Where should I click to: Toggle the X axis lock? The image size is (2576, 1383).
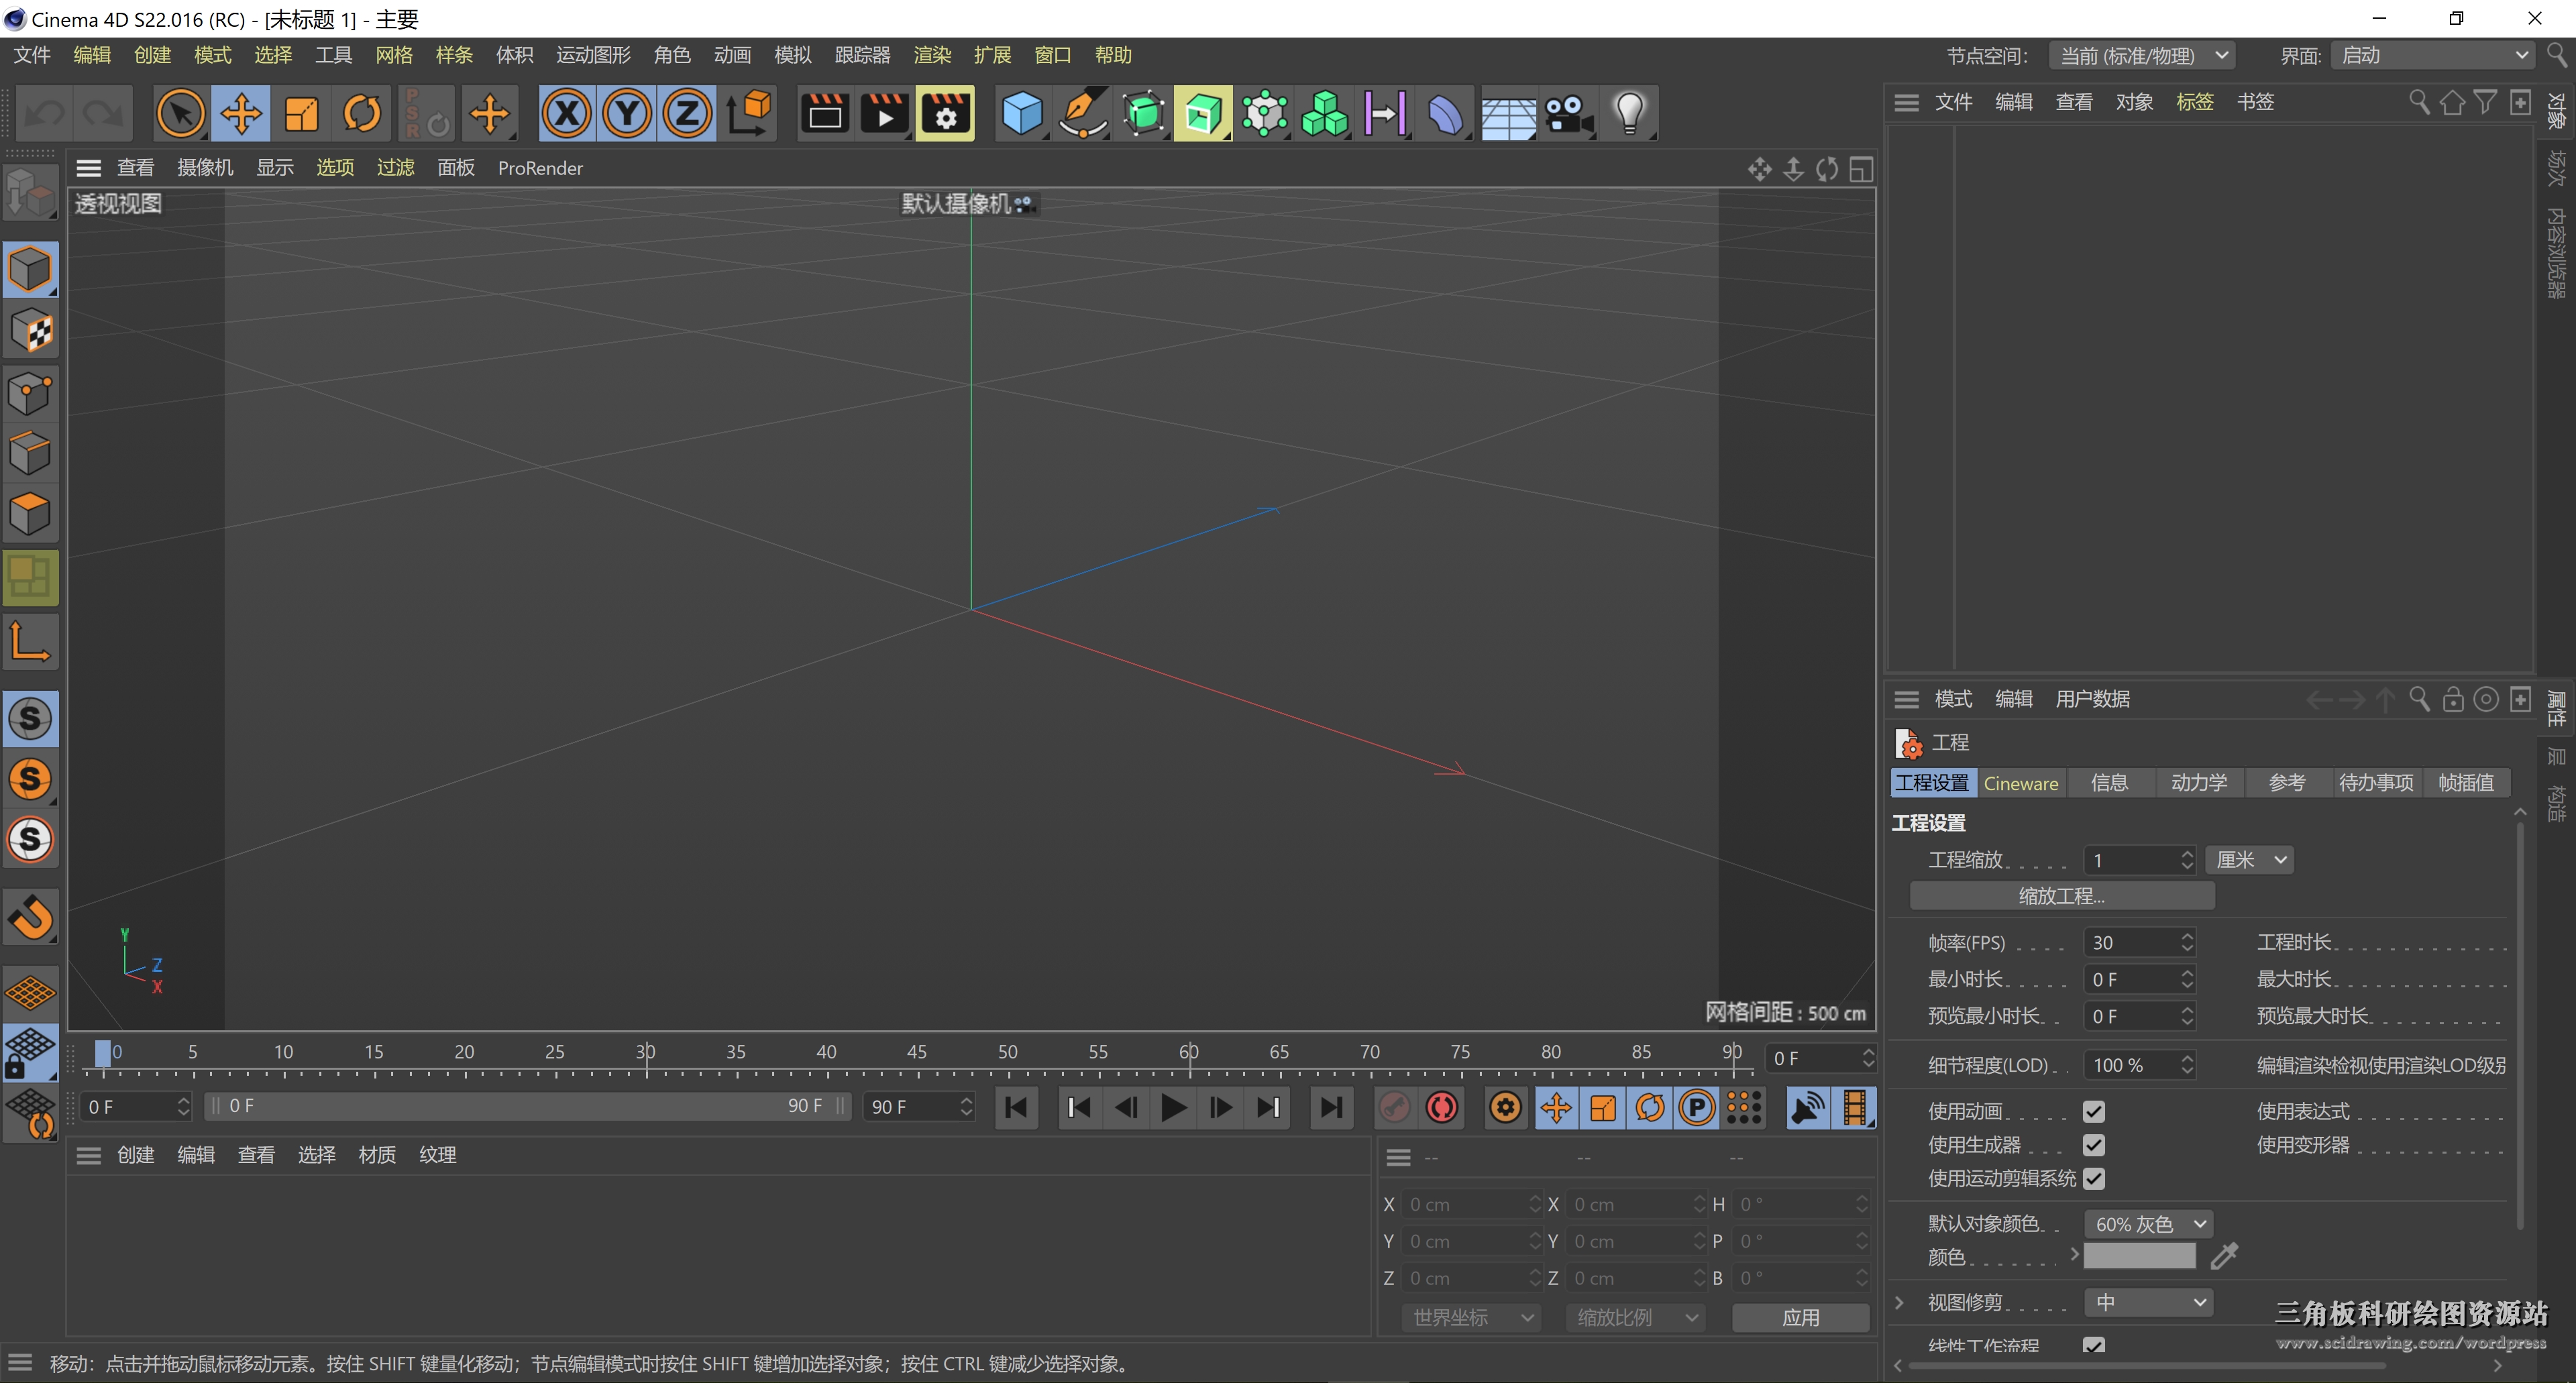pos(566,113)
